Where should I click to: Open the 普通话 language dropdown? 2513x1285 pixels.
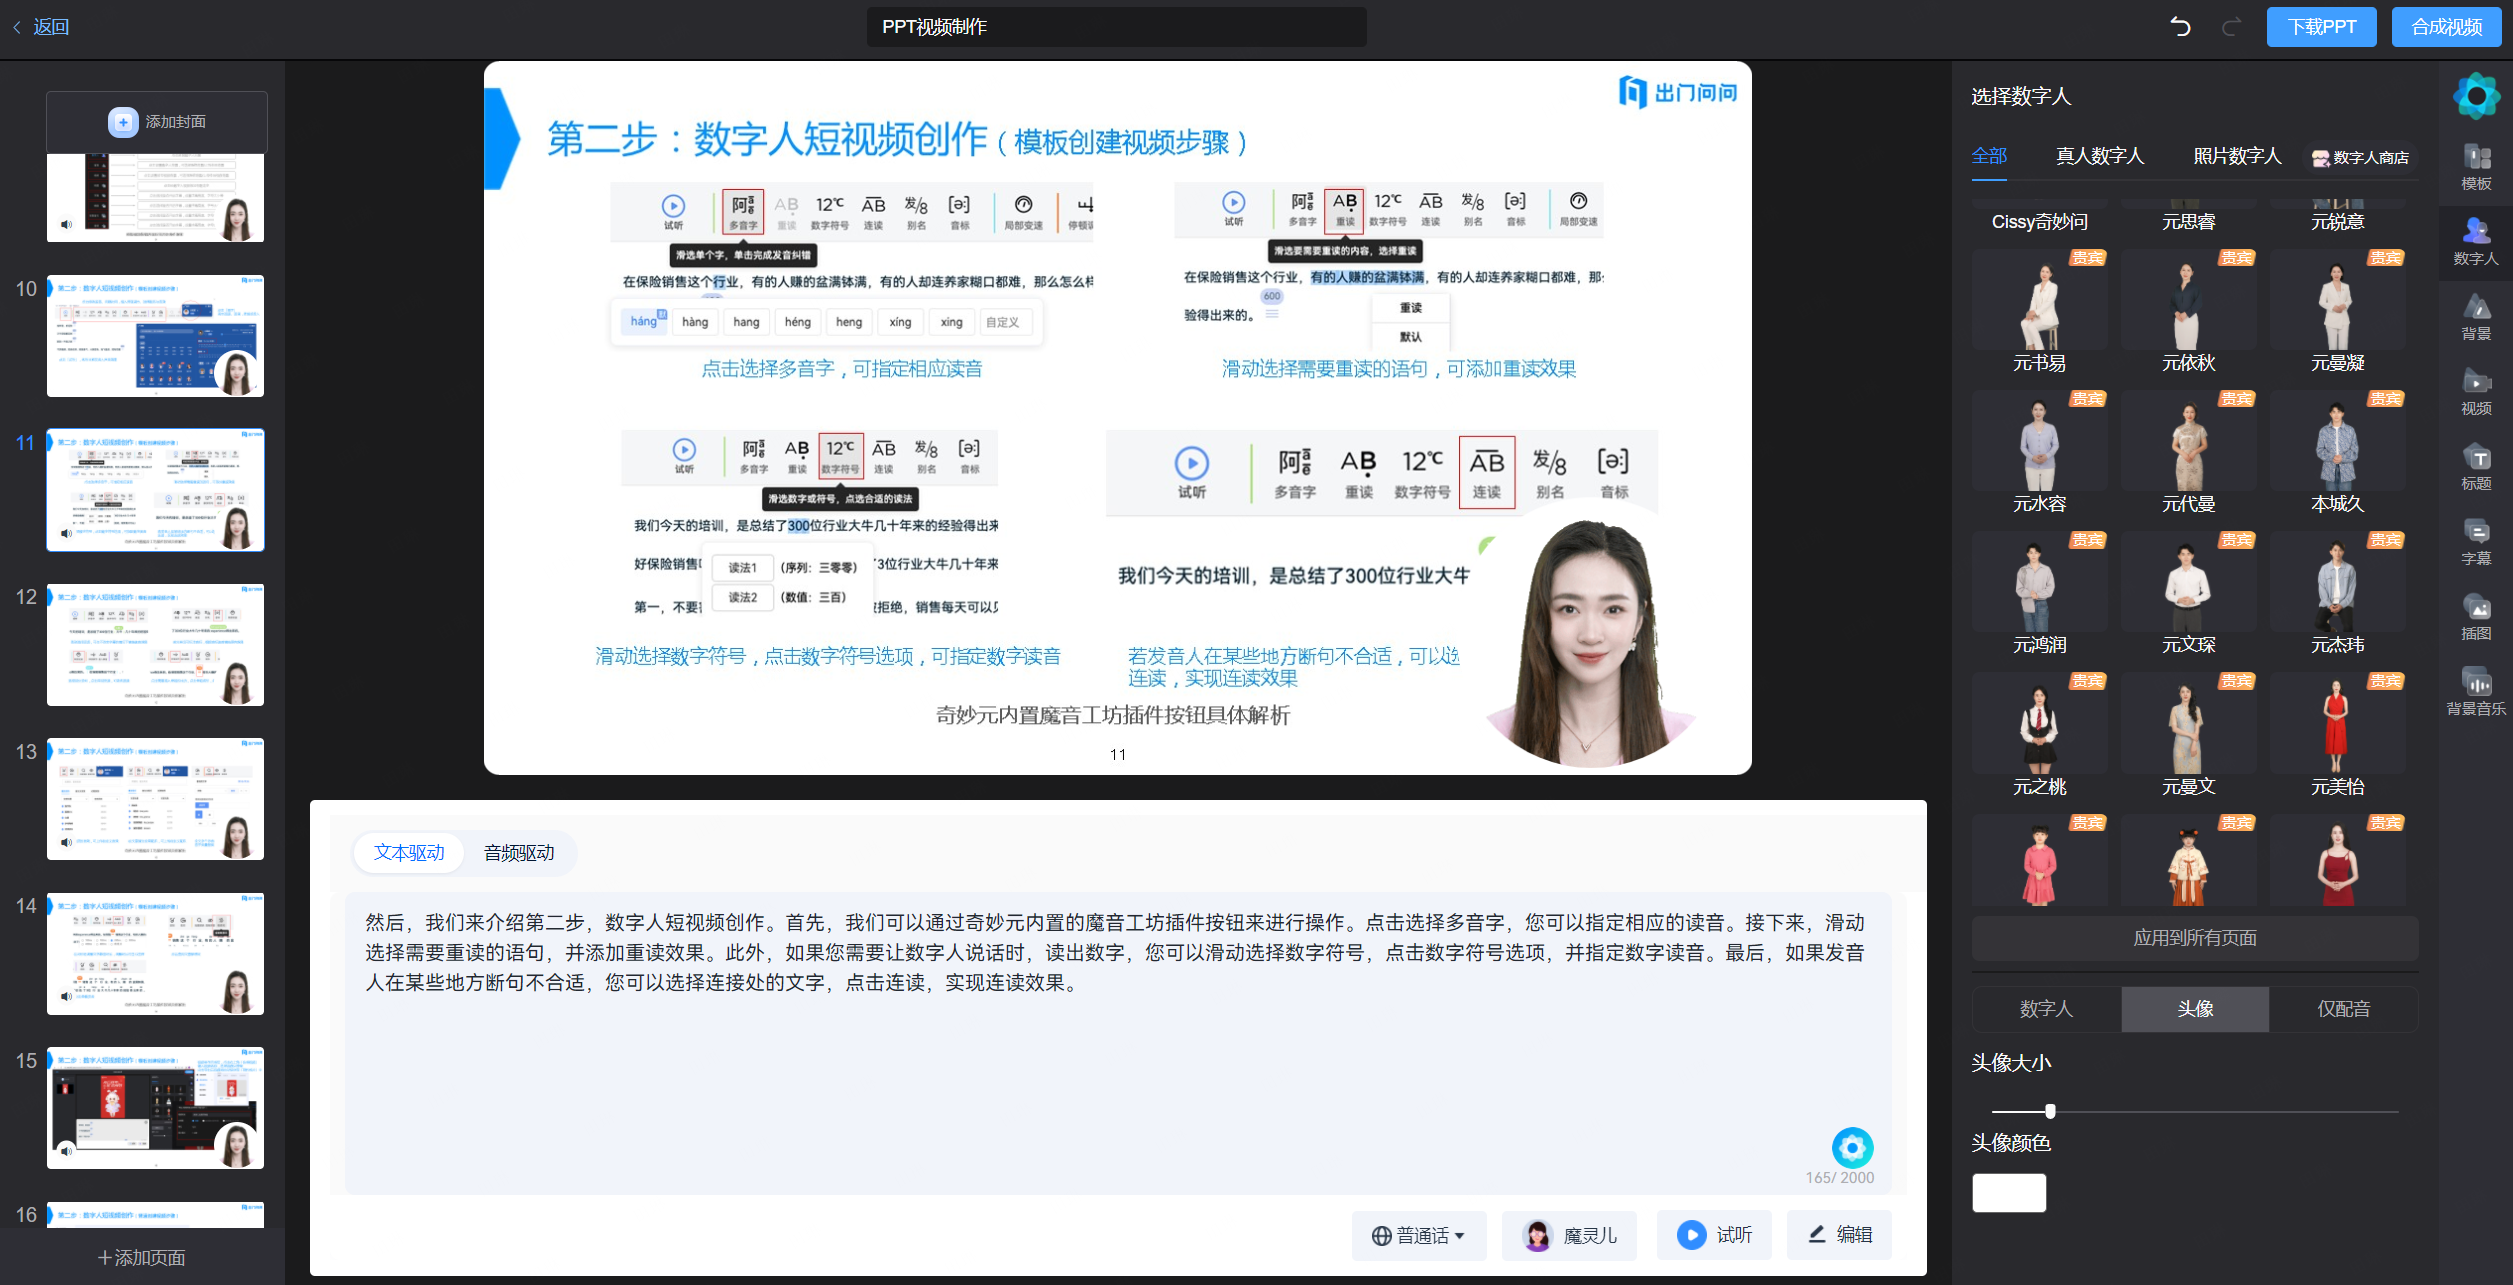tap(1418, 1235)
